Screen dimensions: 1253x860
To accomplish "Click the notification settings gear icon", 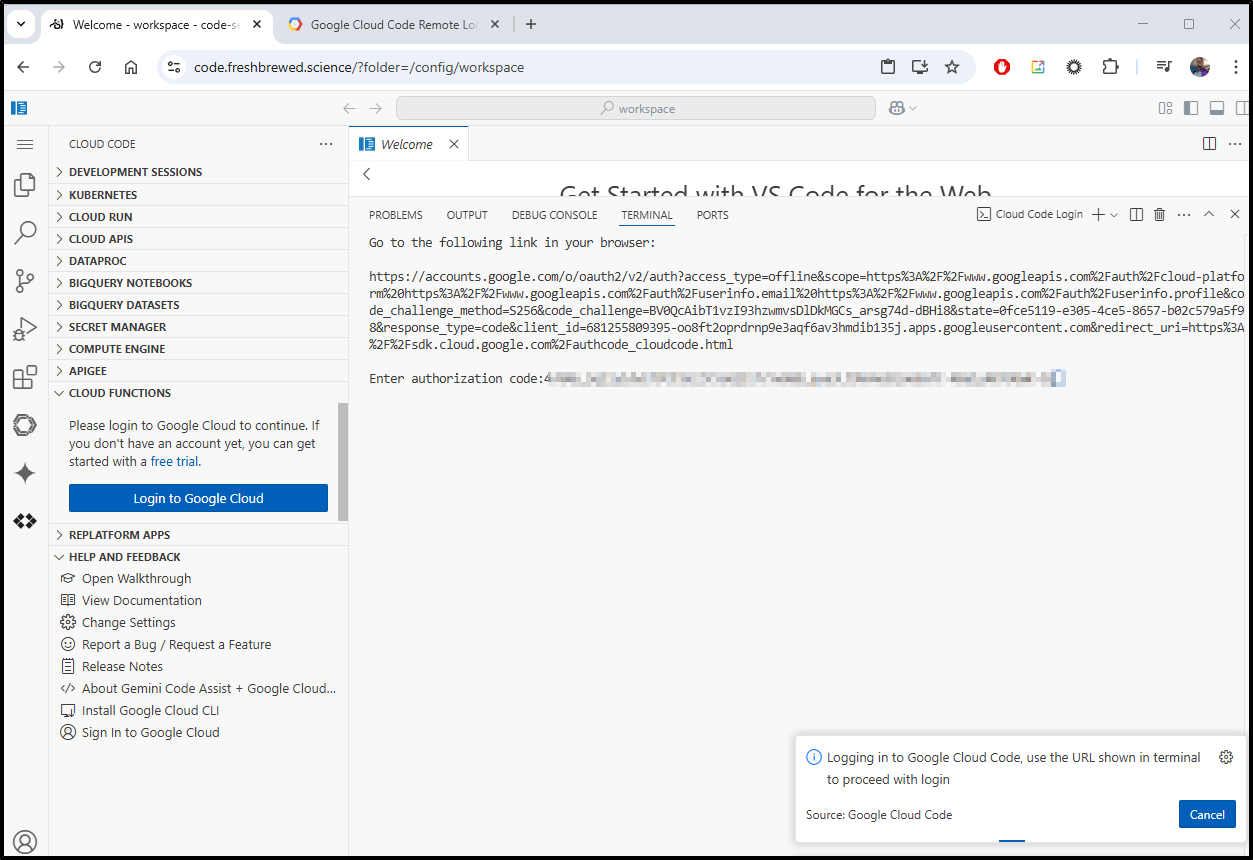I will pyautogui.click(x=1226, y=757).
